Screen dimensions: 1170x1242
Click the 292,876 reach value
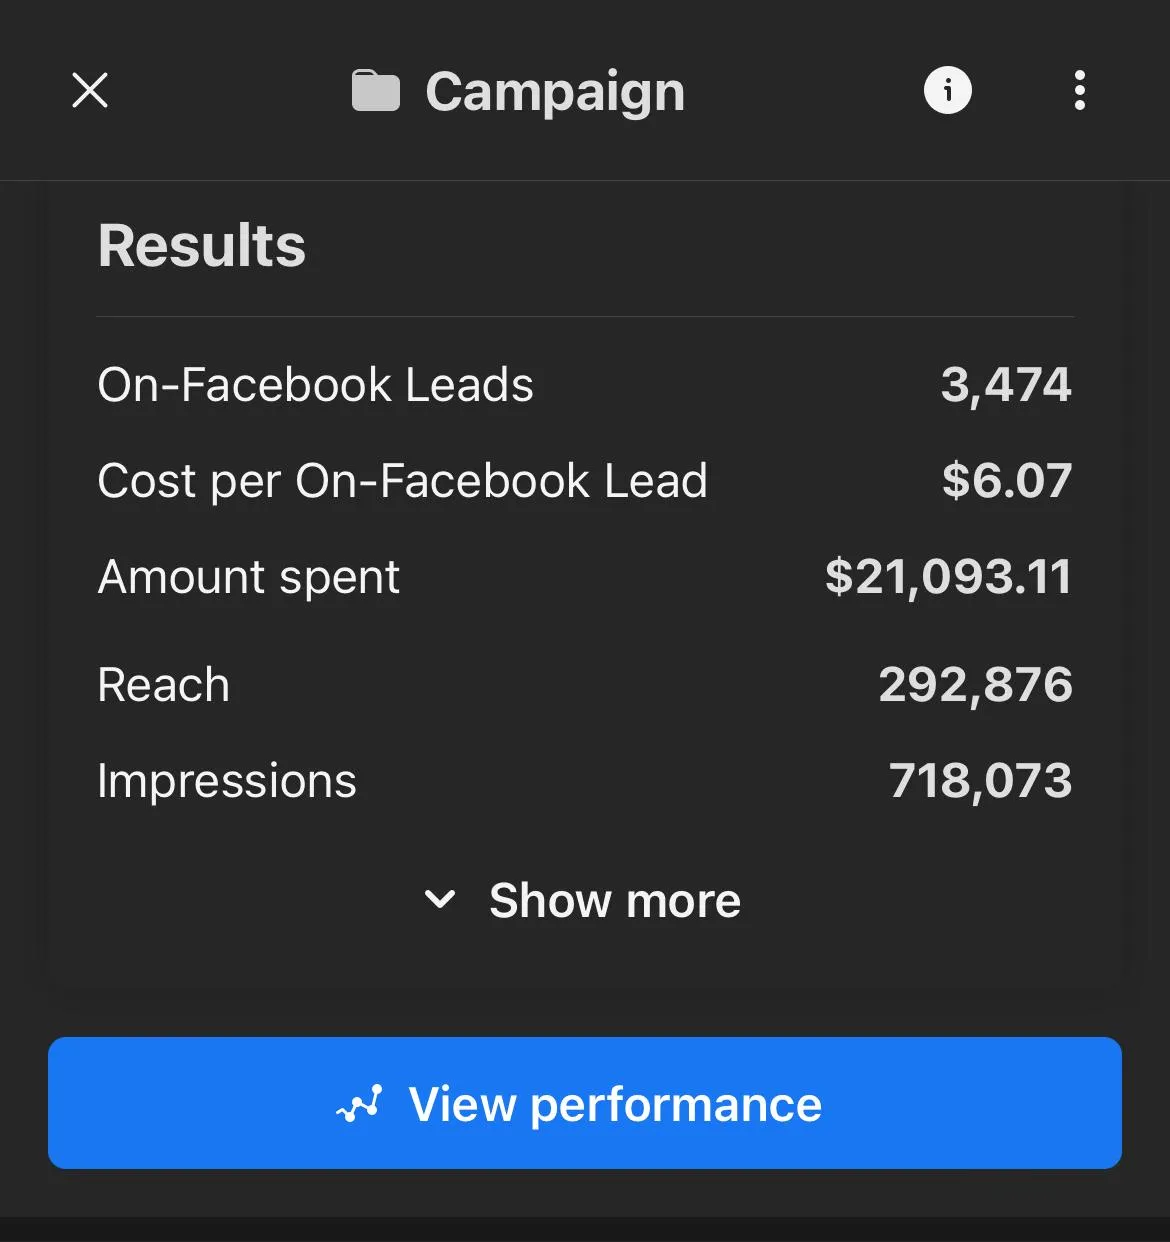(x=975, y=685)
